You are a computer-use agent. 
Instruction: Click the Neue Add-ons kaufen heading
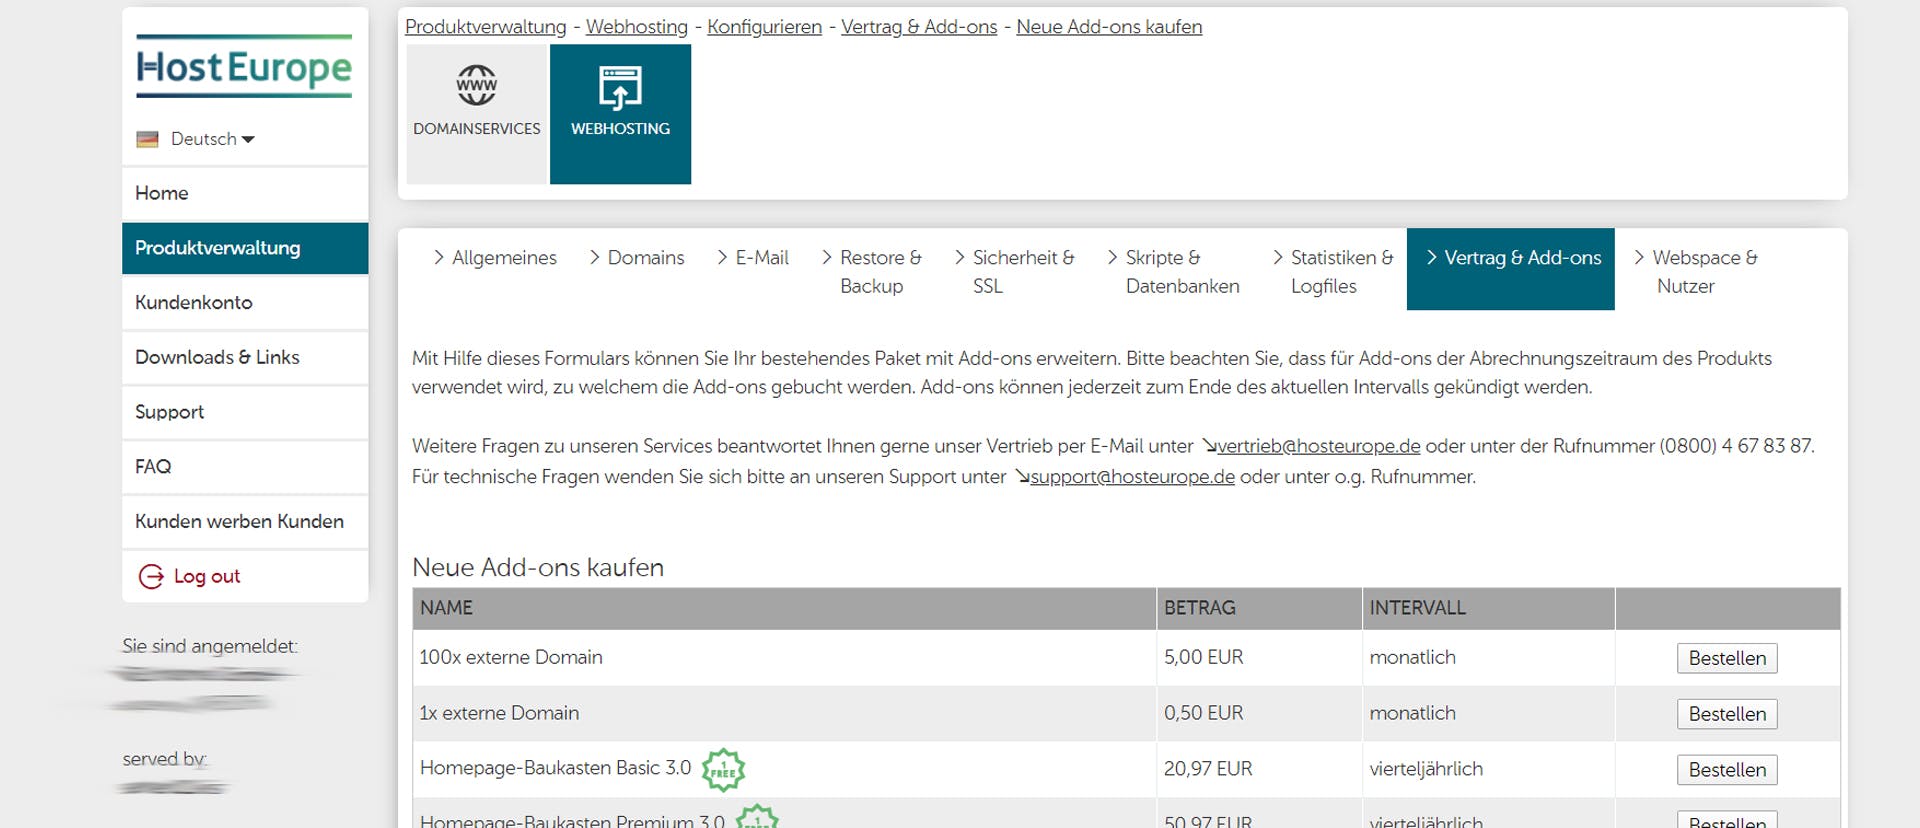pos(538,567)
